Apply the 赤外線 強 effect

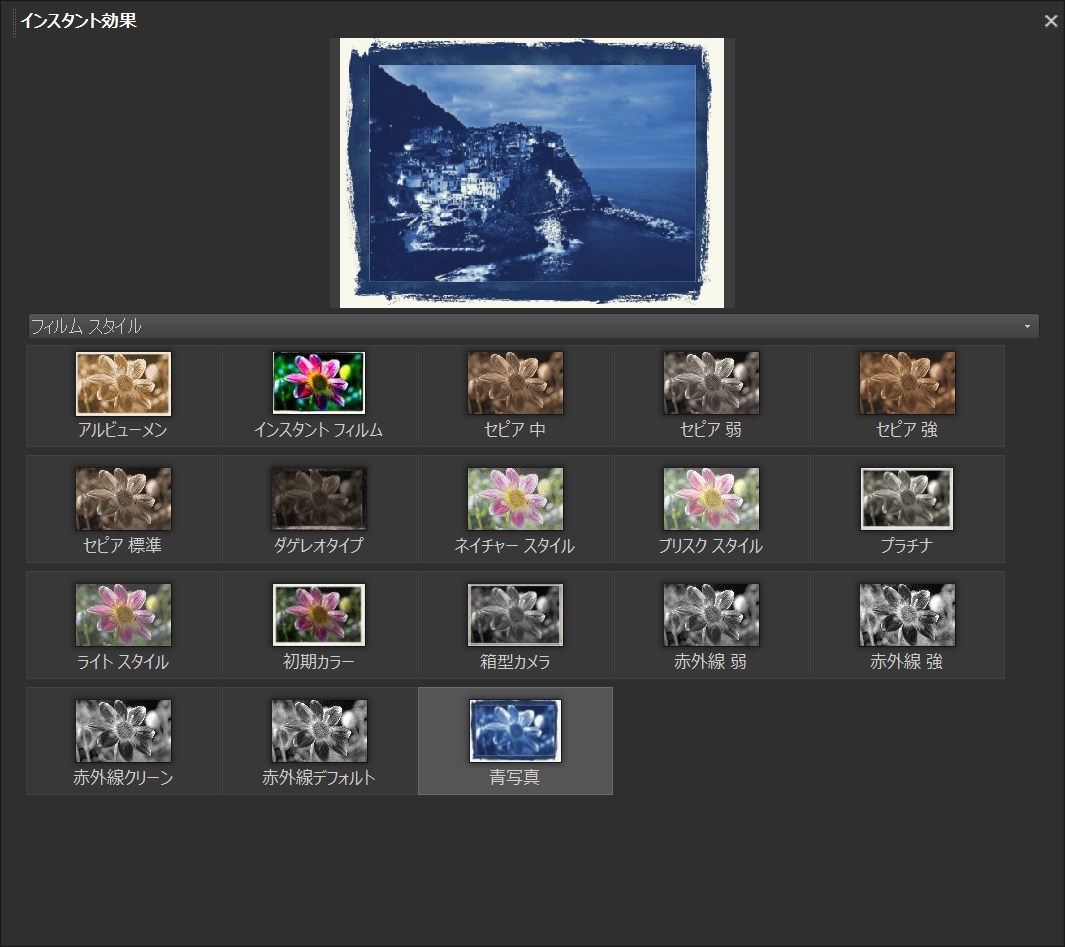click(907, 625)
